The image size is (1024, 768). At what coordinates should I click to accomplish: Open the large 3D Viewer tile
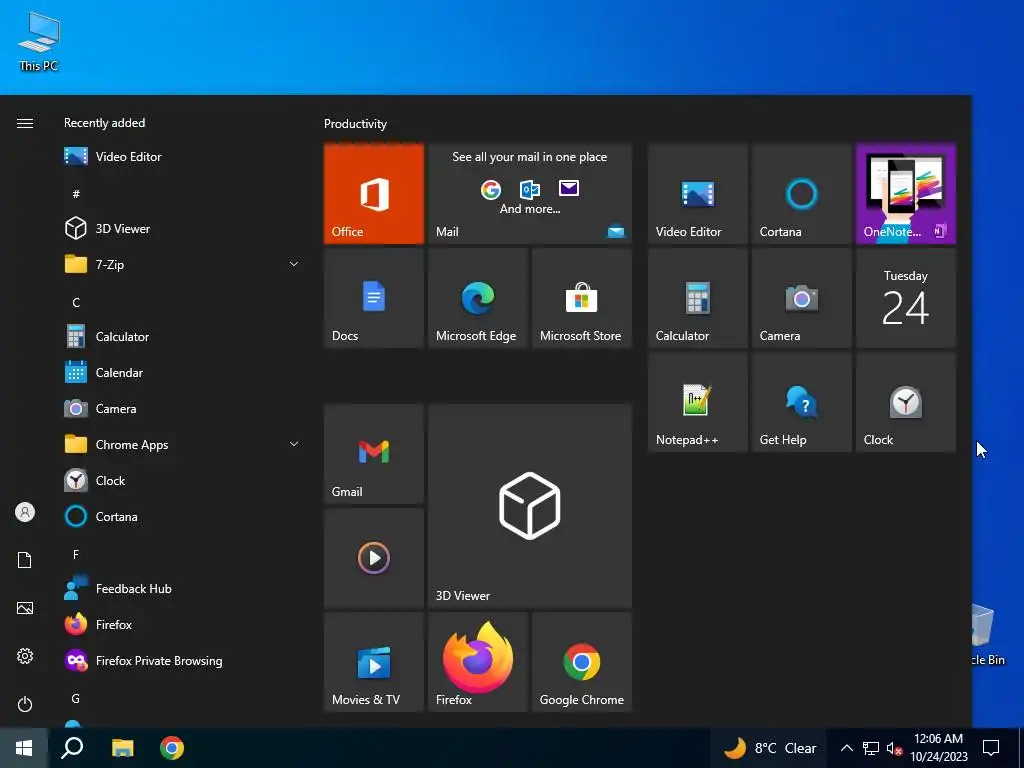pyautogui.click(x=530, y=506)
